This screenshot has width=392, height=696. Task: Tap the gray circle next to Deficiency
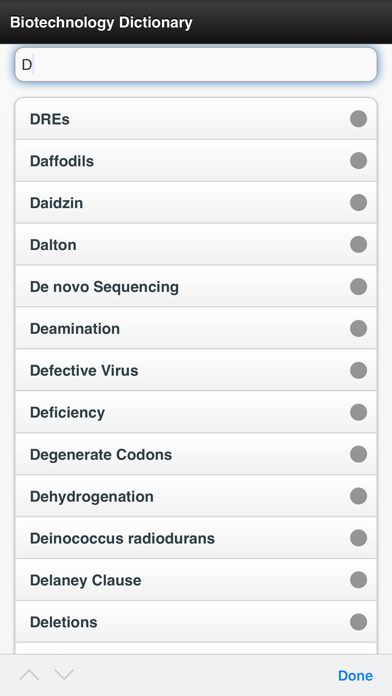(x=358, y=412)
